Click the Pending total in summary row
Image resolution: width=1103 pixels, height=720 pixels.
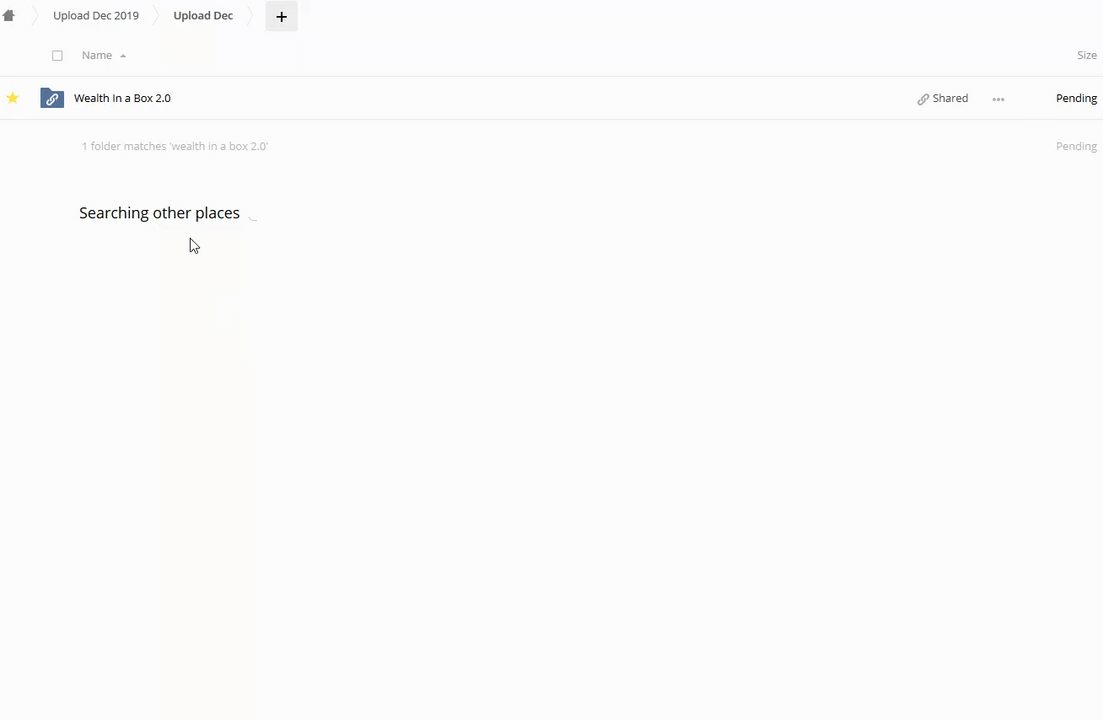click(1076, 146)
